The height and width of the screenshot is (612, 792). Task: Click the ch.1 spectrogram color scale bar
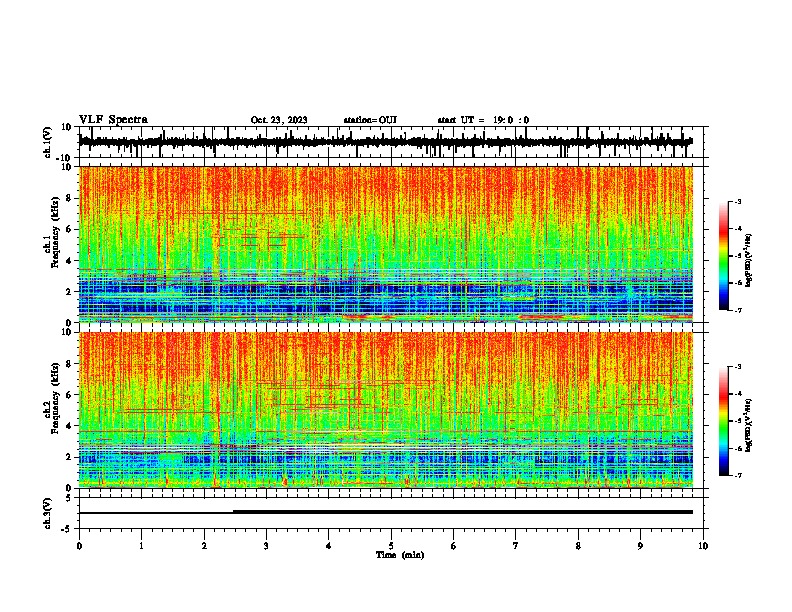(724, 256)
